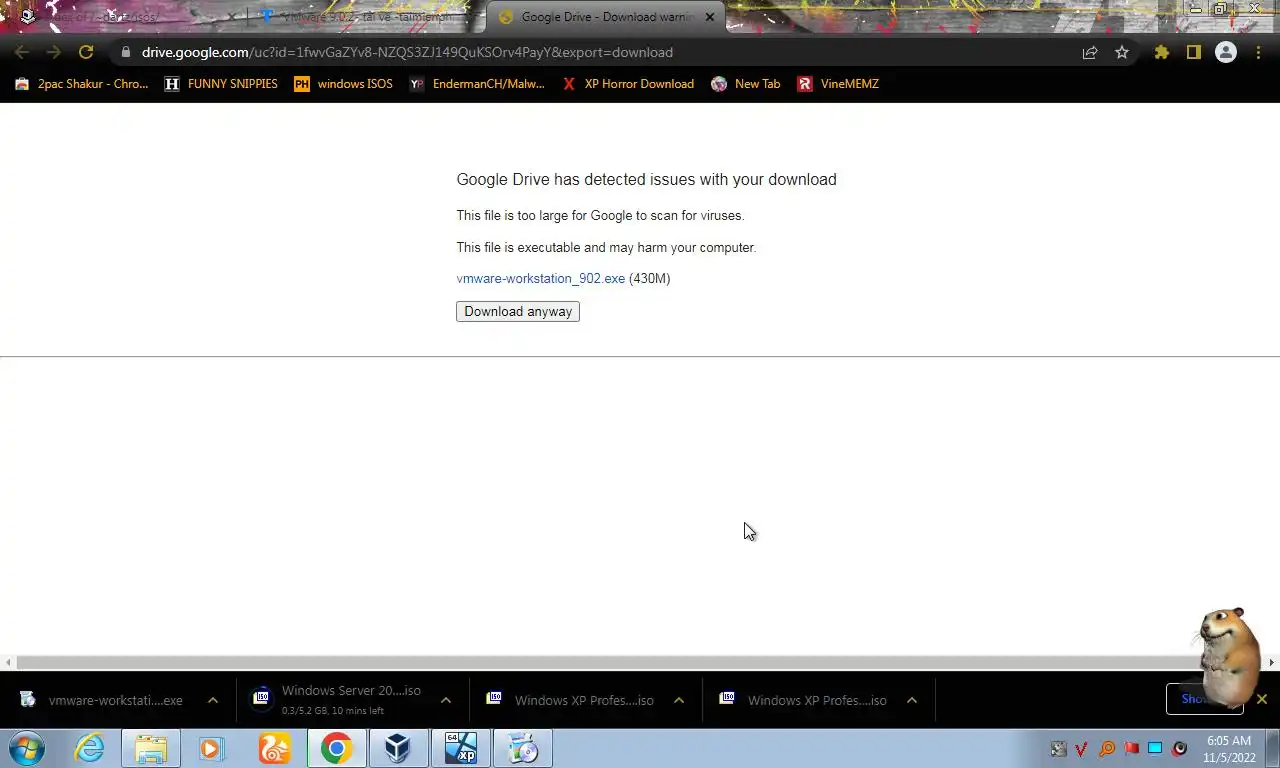
Task: Open the windows ISOS bookmark
Action: 343,84
